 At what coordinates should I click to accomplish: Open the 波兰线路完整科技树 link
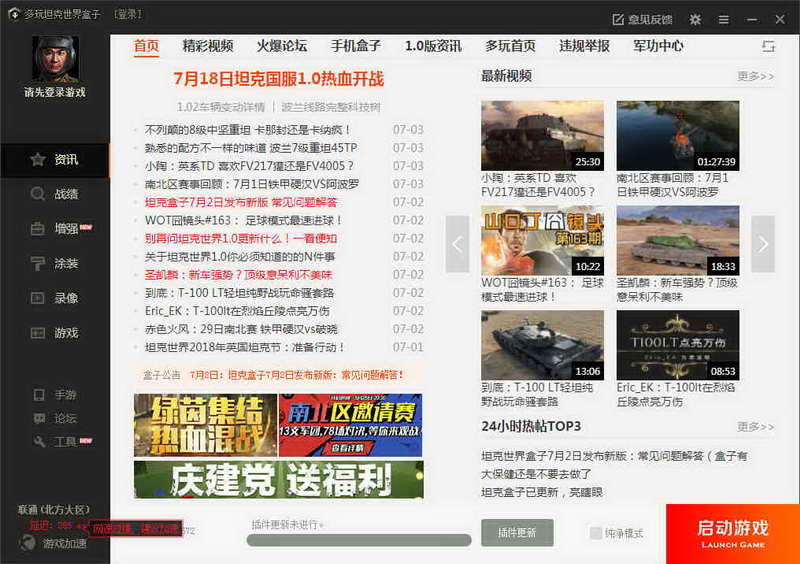331,107
